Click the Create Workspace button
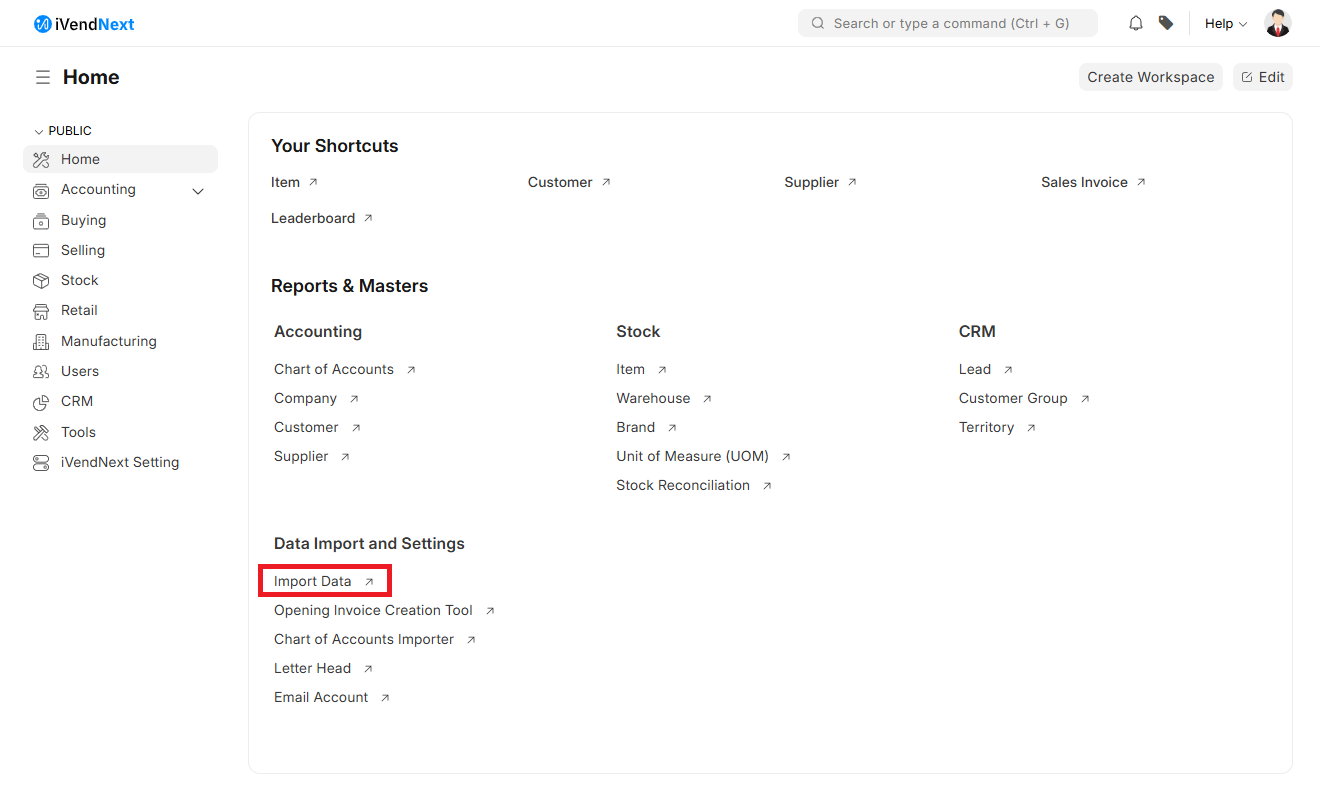This screenshot has height=796, width=1320. click(1151, 77)
